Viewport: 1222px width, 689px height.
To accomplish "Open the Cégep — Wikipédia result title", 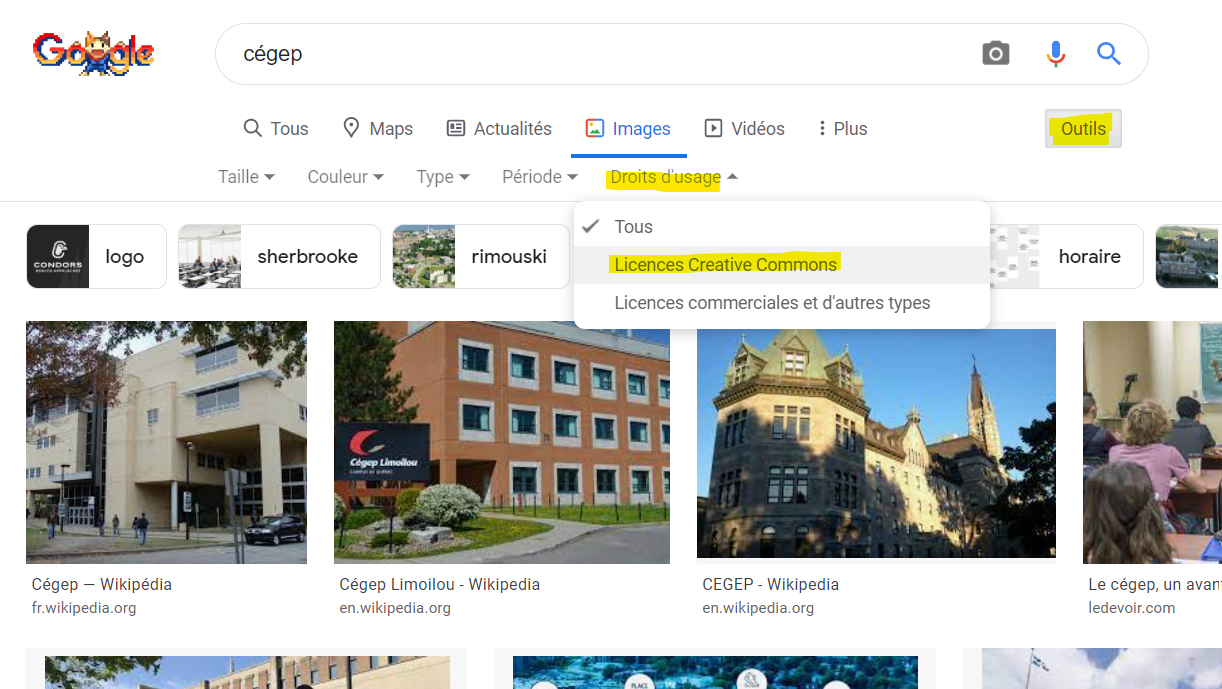I will tap(102, 584).
